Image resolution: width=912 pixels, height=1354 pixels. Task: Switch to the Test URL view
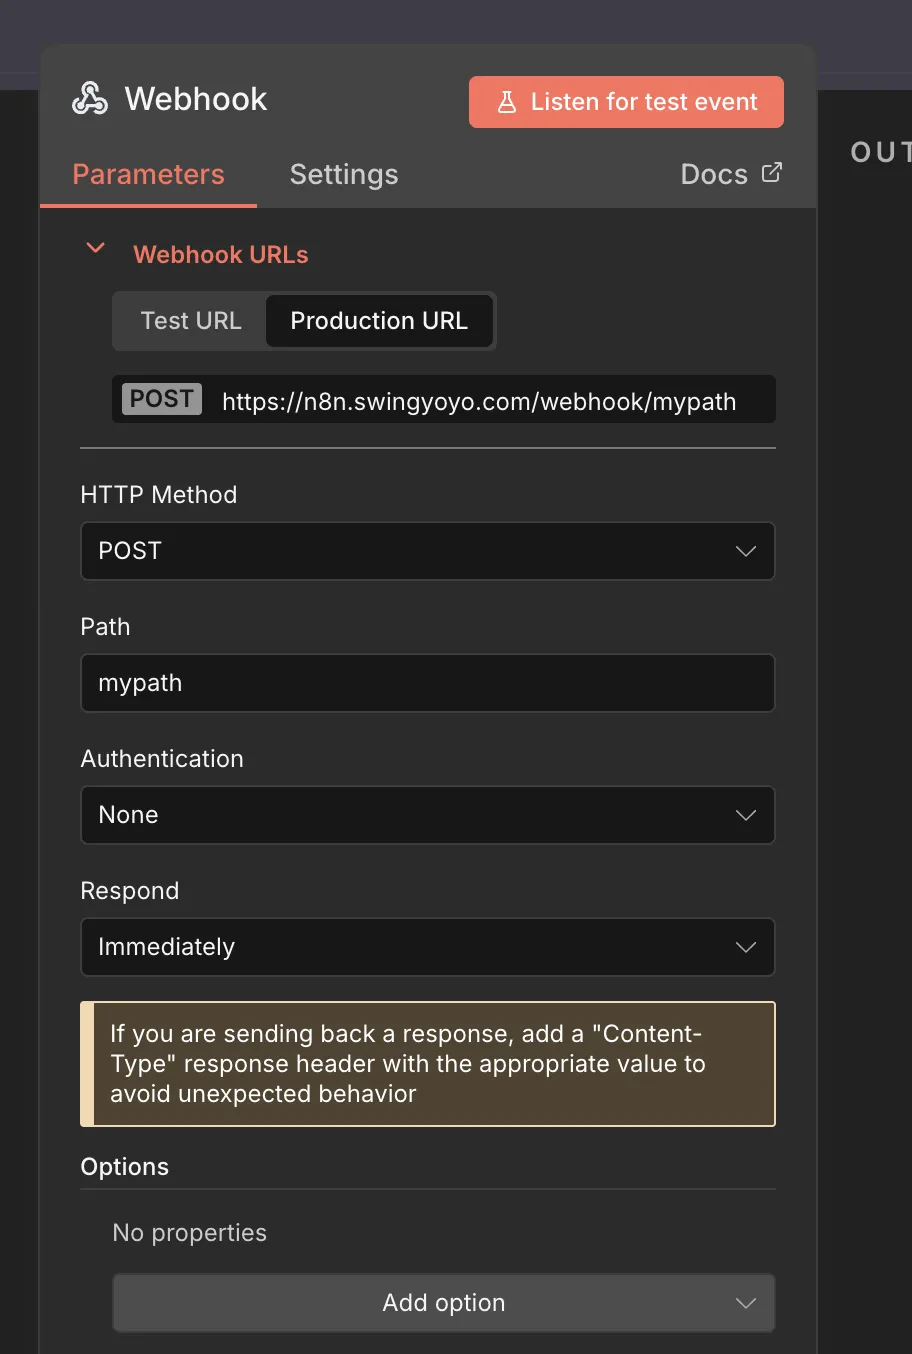point(190,321)
